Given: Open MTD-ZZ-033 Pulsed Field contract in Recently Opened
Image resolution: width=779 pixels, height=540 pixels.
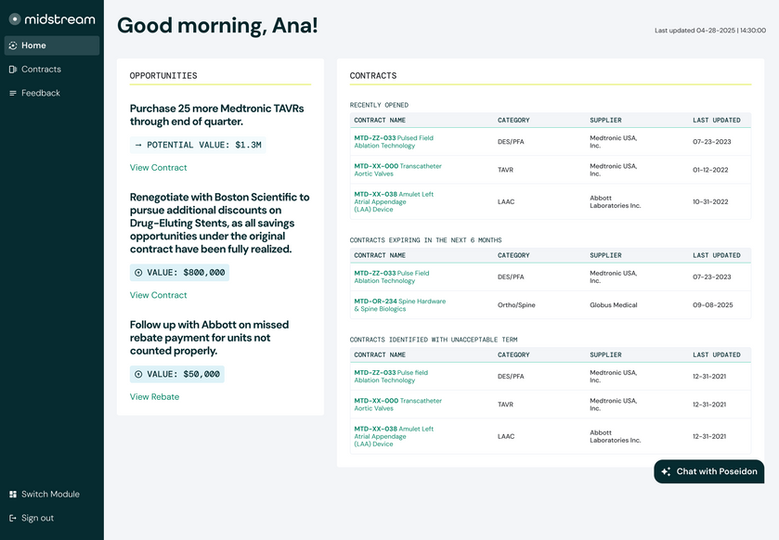Looking at the screenshot, I should [393, 142].
